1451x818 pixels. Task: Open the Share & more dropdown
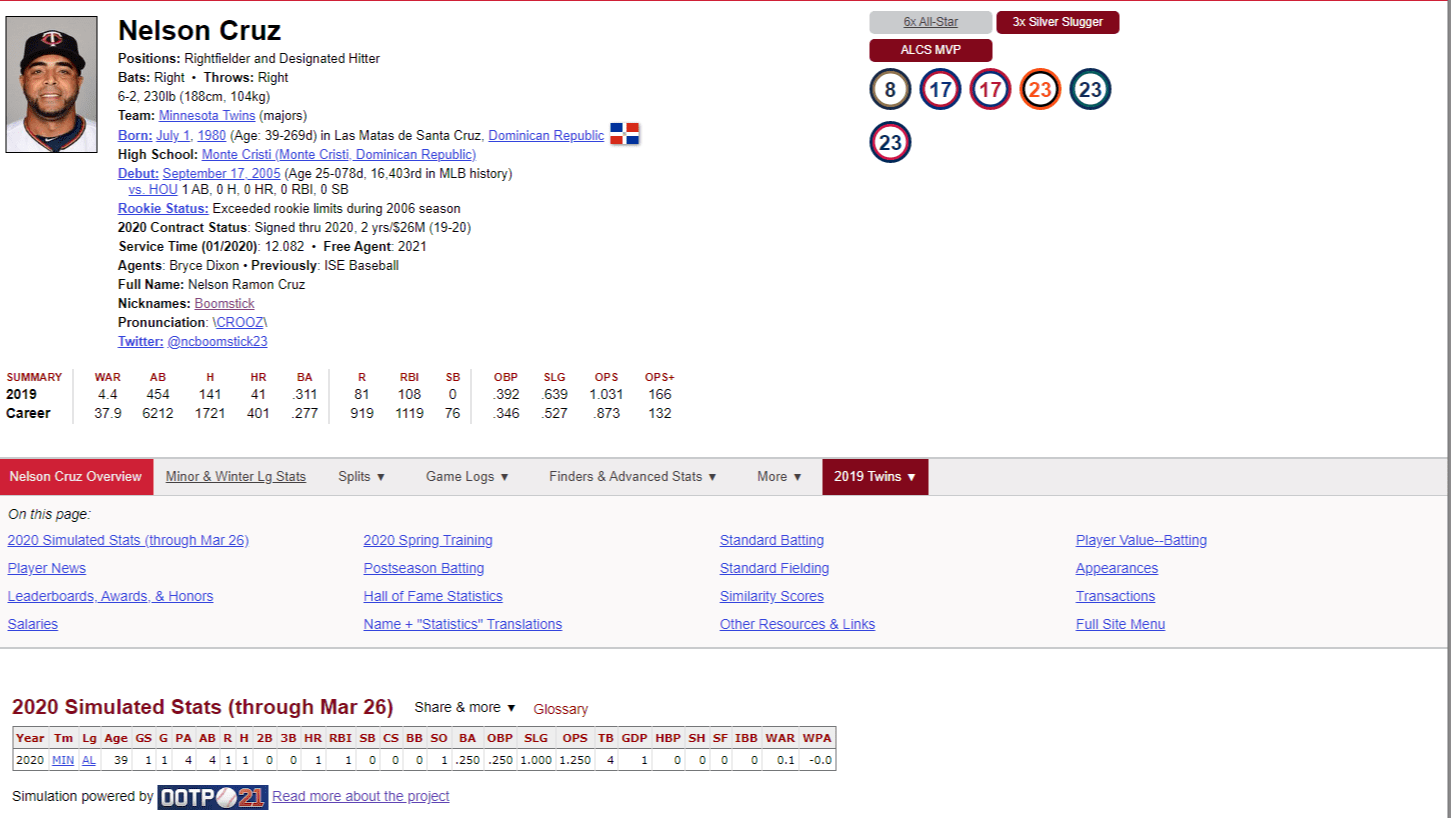pyautogui.click(x=463, y=707)
